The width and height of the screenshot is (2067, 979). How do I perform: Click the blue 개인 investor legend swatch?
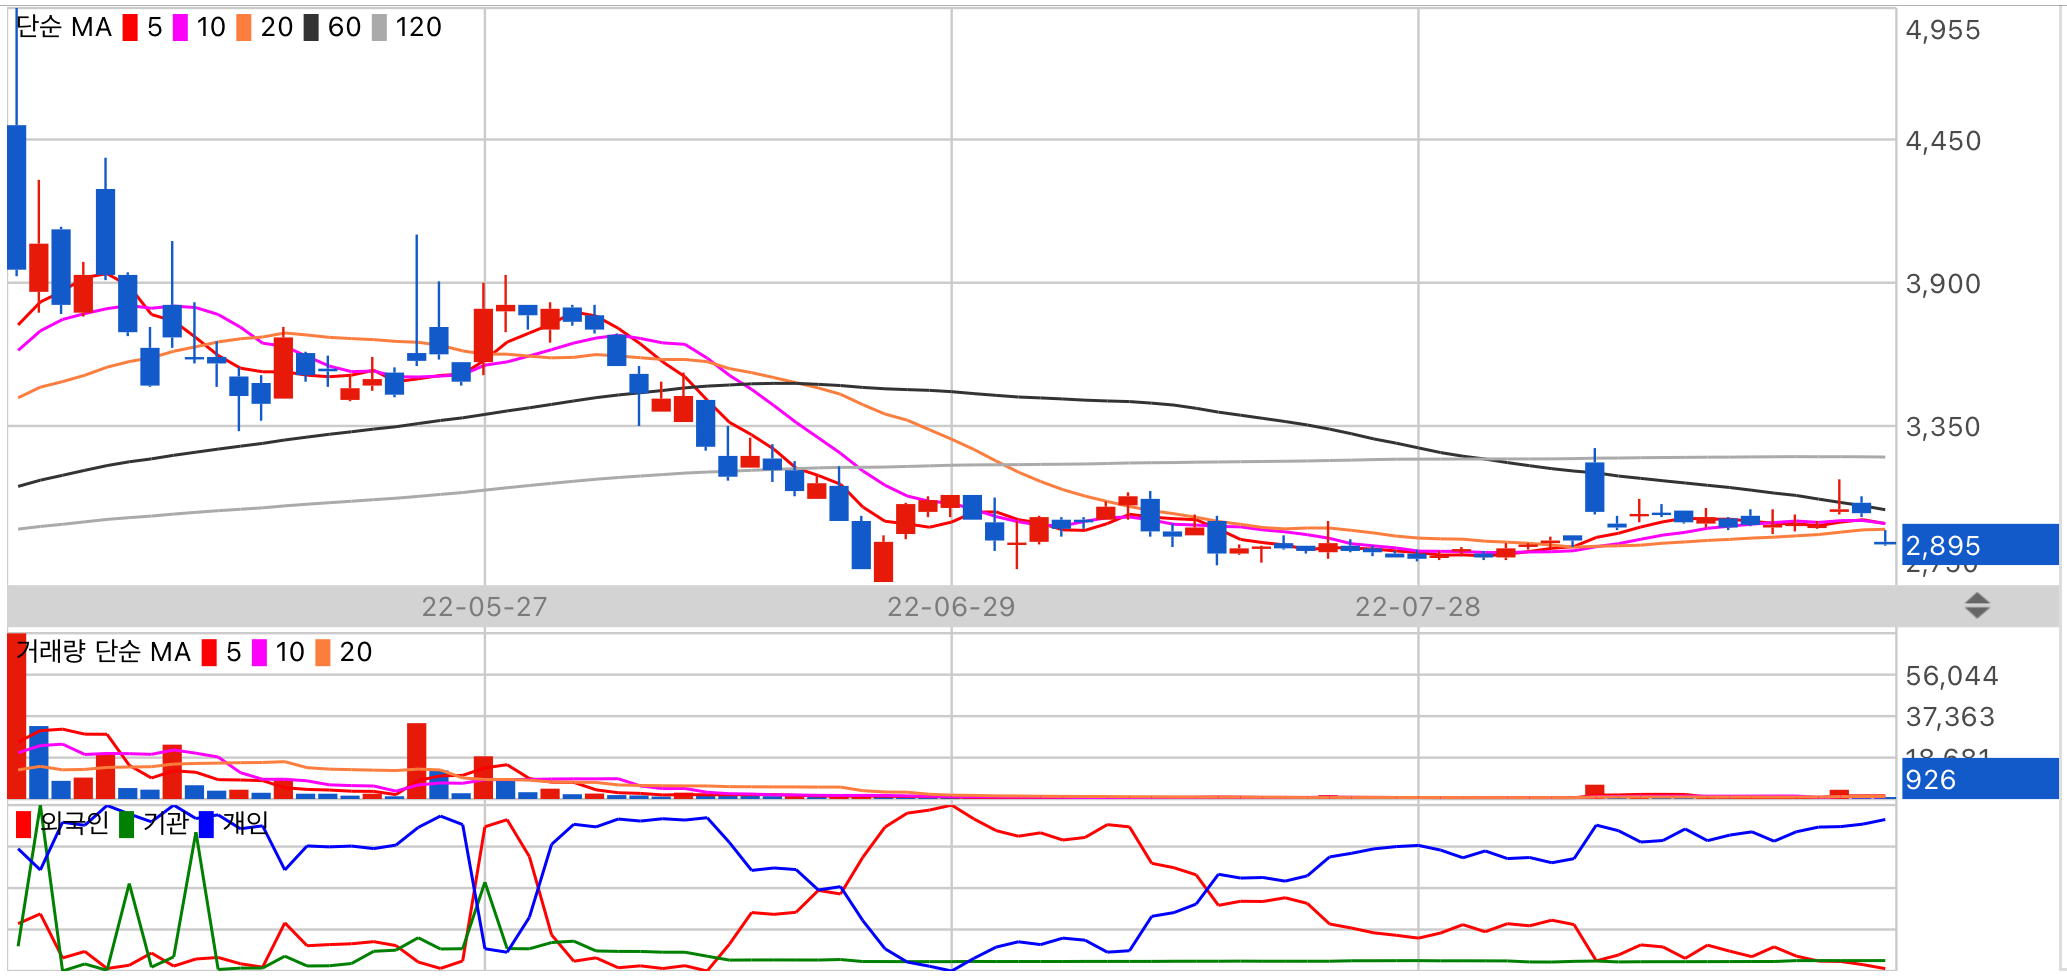[206, 825]
